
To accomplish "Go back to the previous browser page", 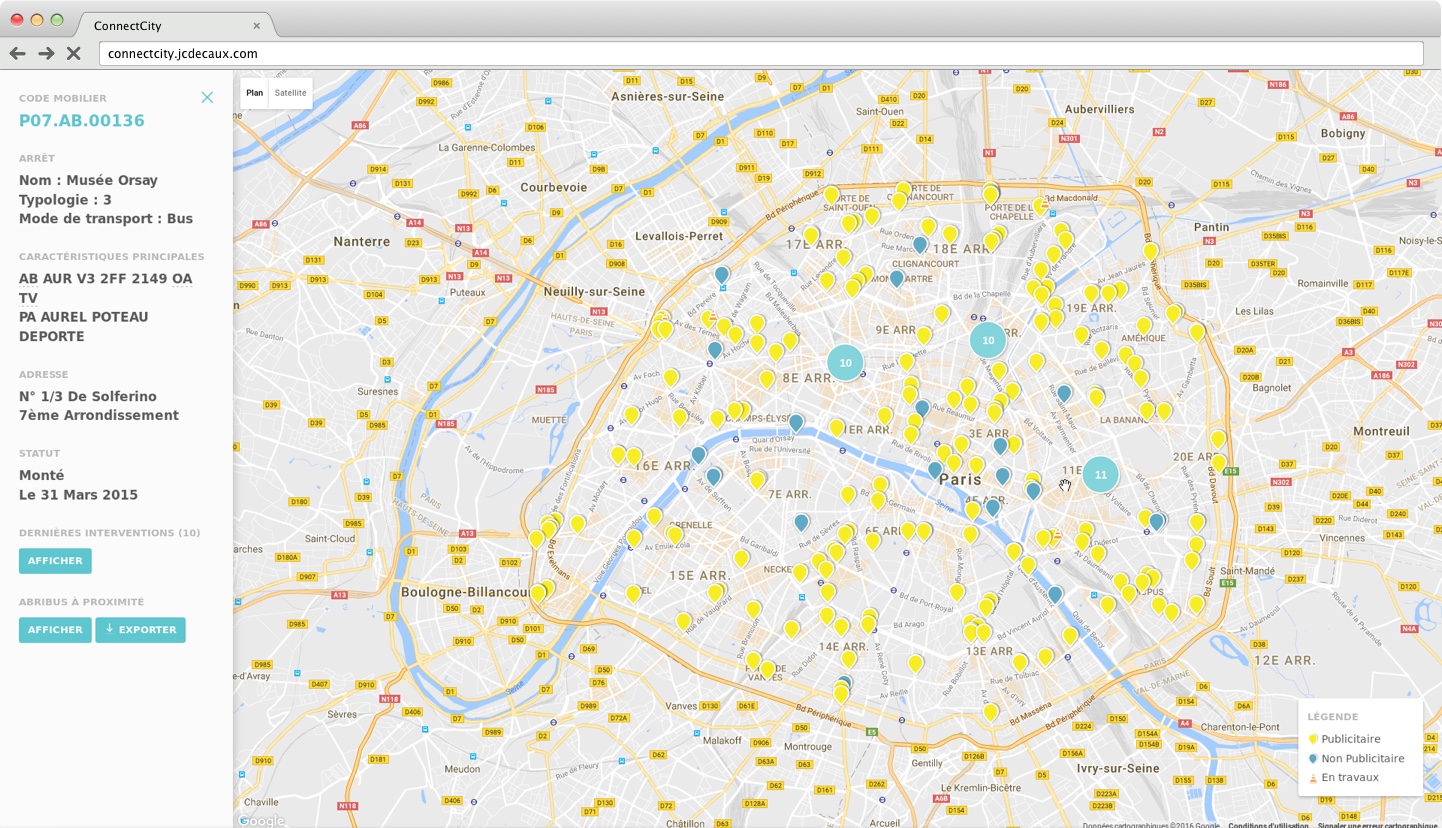I will (x=17, y=53).
